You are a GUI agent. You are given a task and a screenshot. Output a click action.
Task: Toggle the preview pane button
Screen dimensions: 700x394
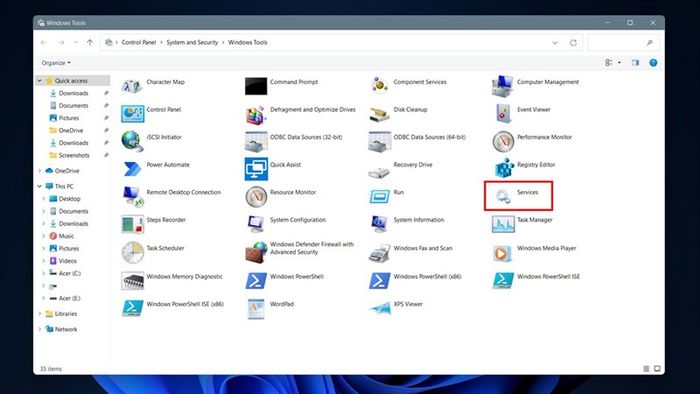click(x=635, y=63)
